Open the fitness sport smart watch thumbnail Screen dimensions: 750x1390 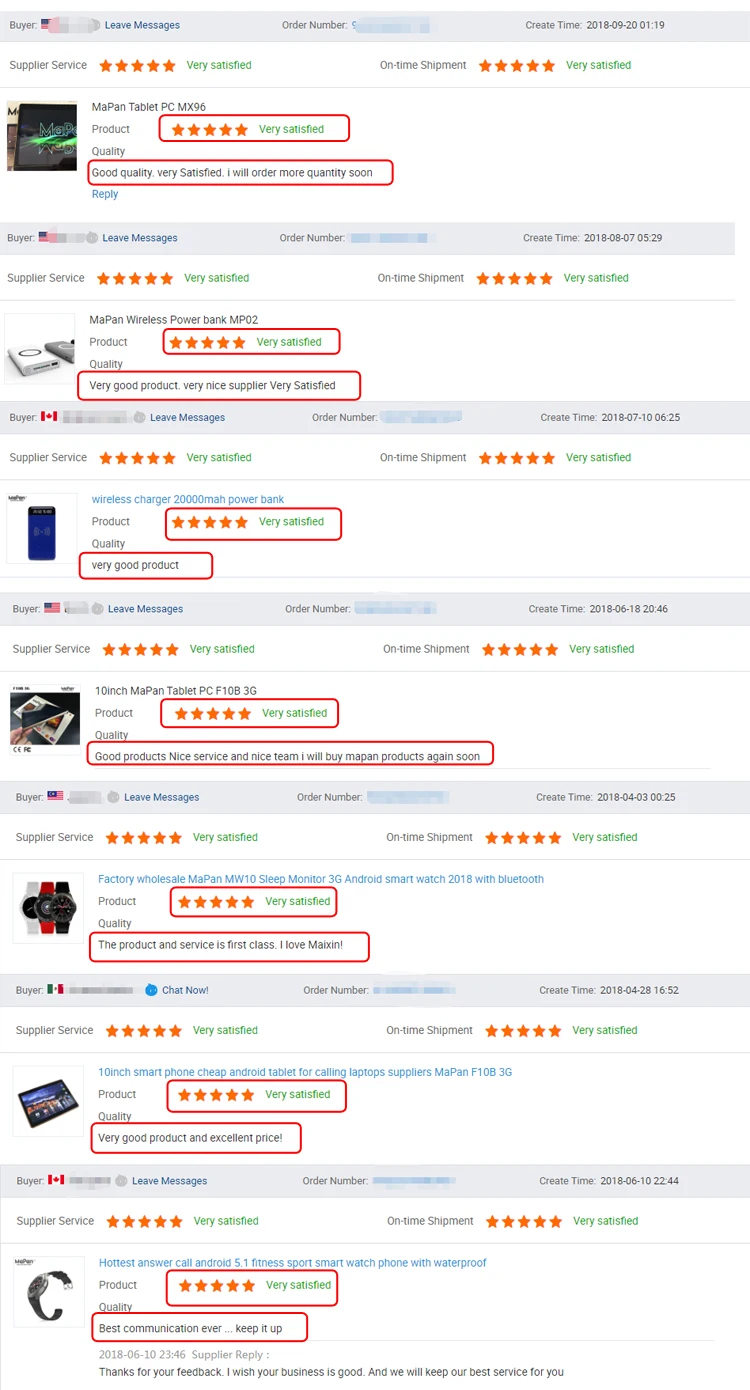click(x=49, y=1291)
